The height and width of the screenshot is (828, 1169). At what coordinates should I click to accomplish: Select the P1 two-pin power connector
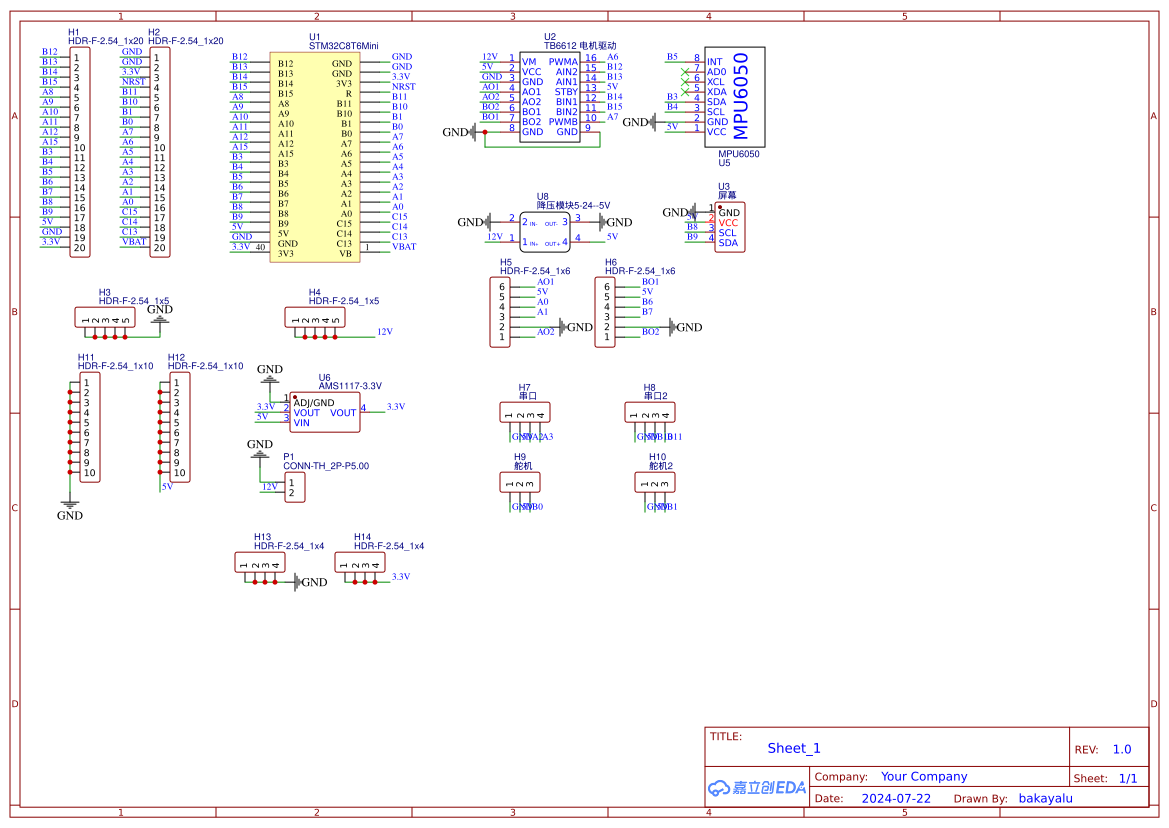tap(294, 487)
